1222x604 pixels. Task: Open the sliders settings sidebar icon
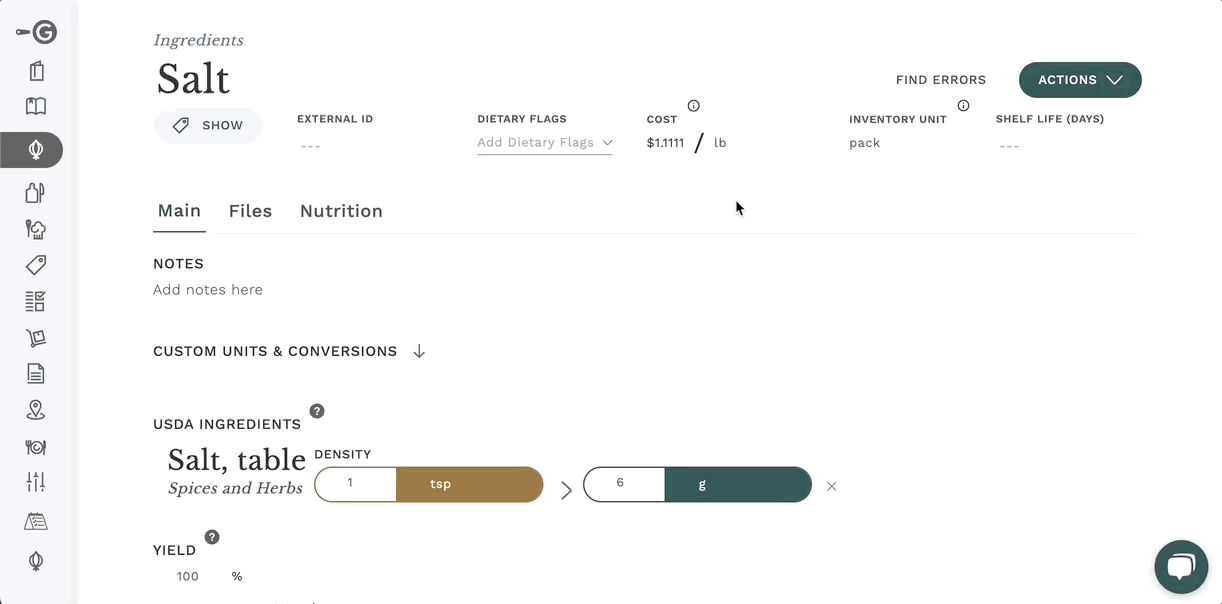(36, 482)
